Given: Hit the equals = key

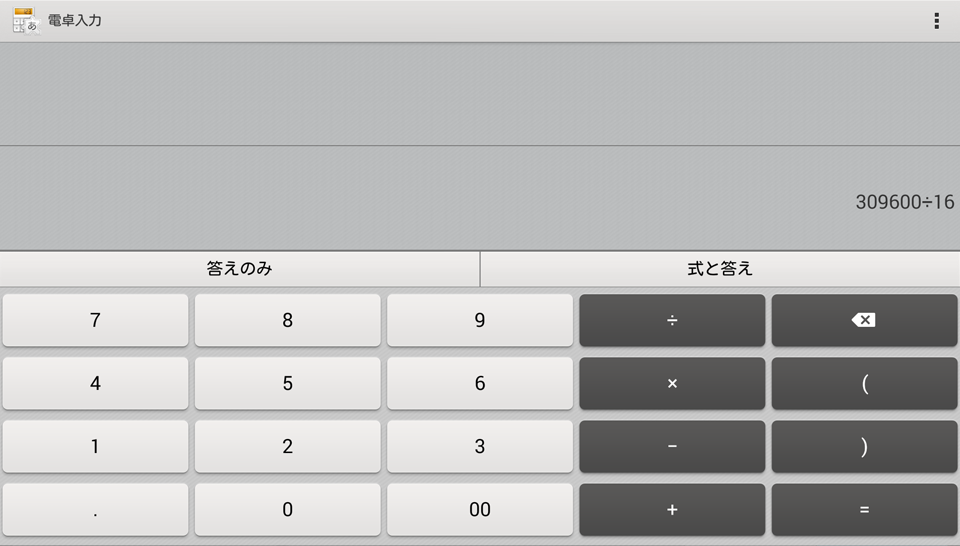Looking at the screenshot, I should [x=864, y=509].
